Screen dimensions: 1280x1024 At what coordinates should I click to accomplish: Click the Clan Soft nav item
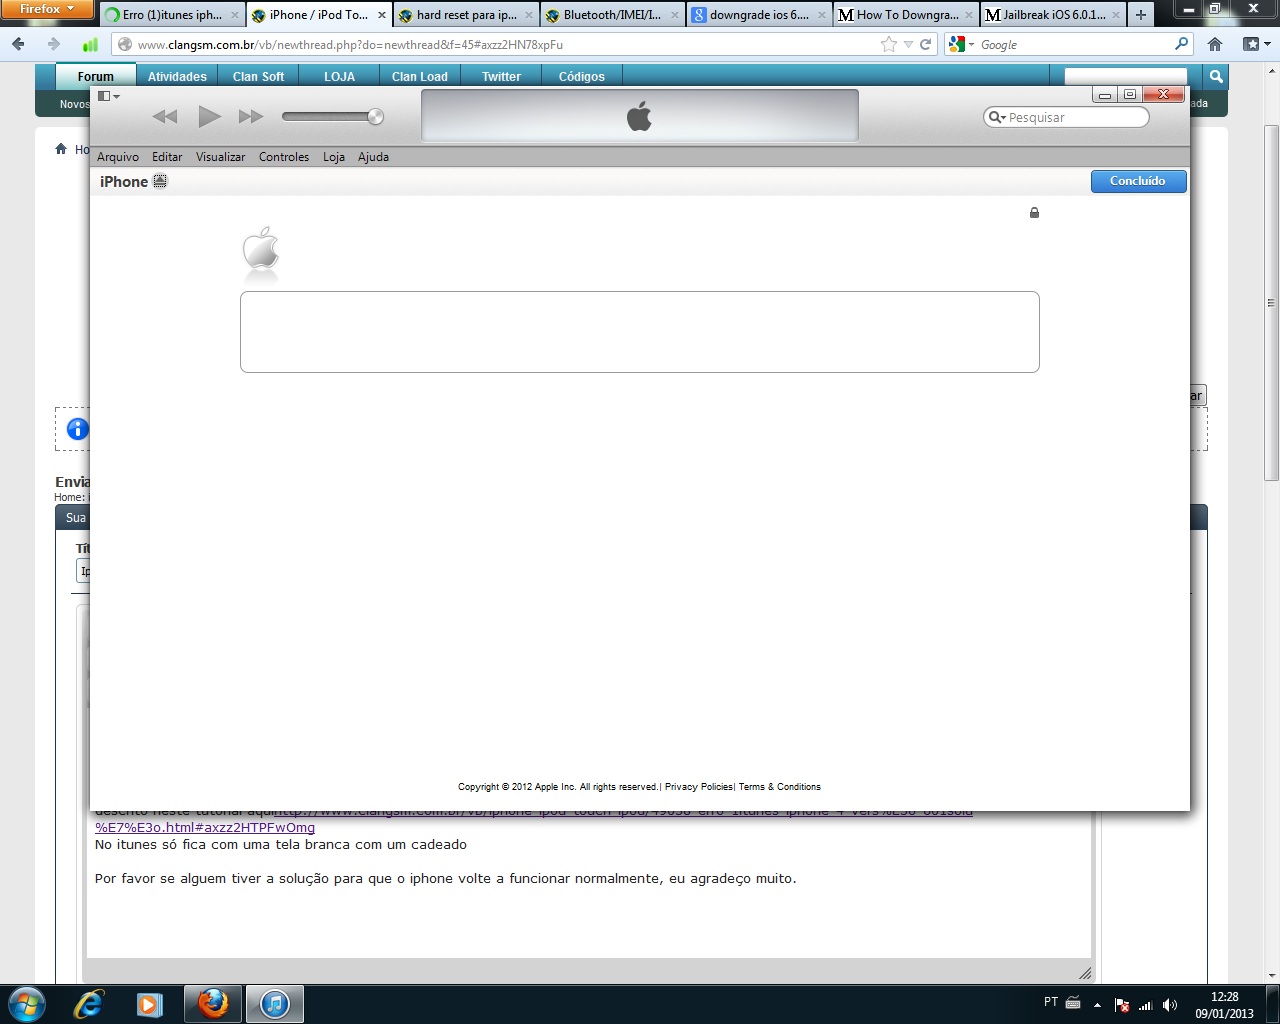[258, 77]
